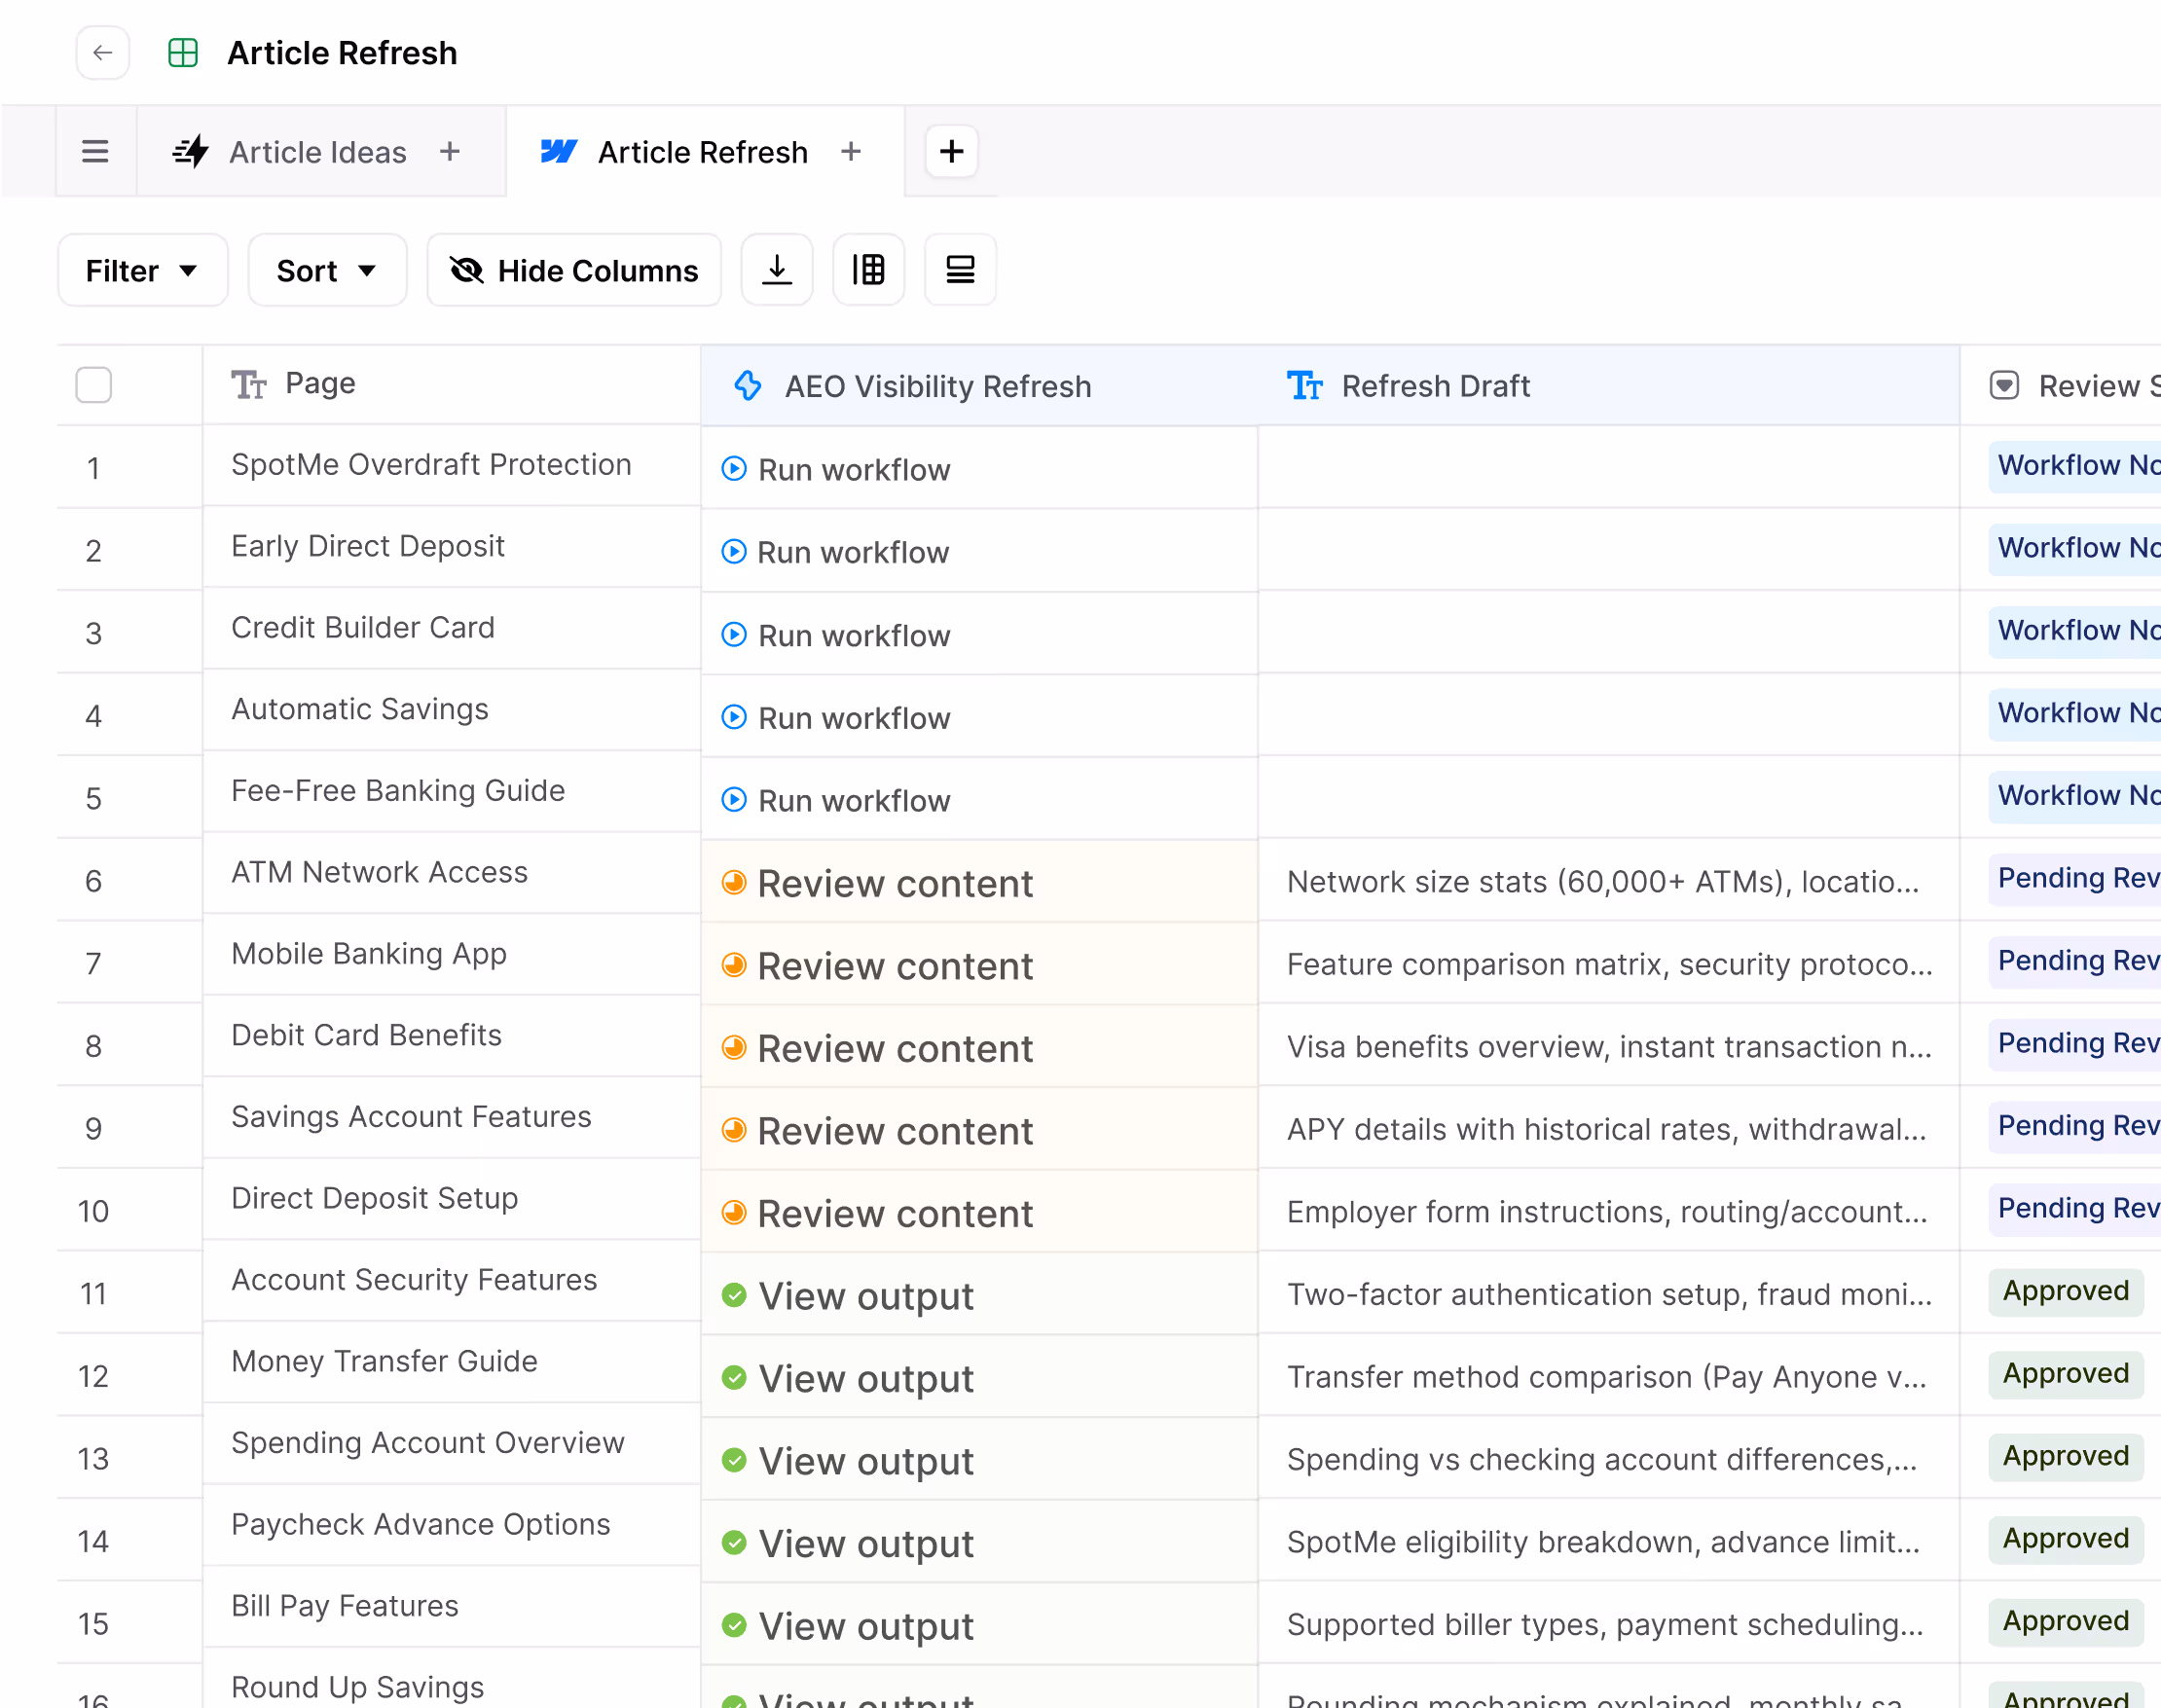The height and width of the screenshot is (1708, 2161).
Task: Click the row height icon
Action: [x=960, y=270]
